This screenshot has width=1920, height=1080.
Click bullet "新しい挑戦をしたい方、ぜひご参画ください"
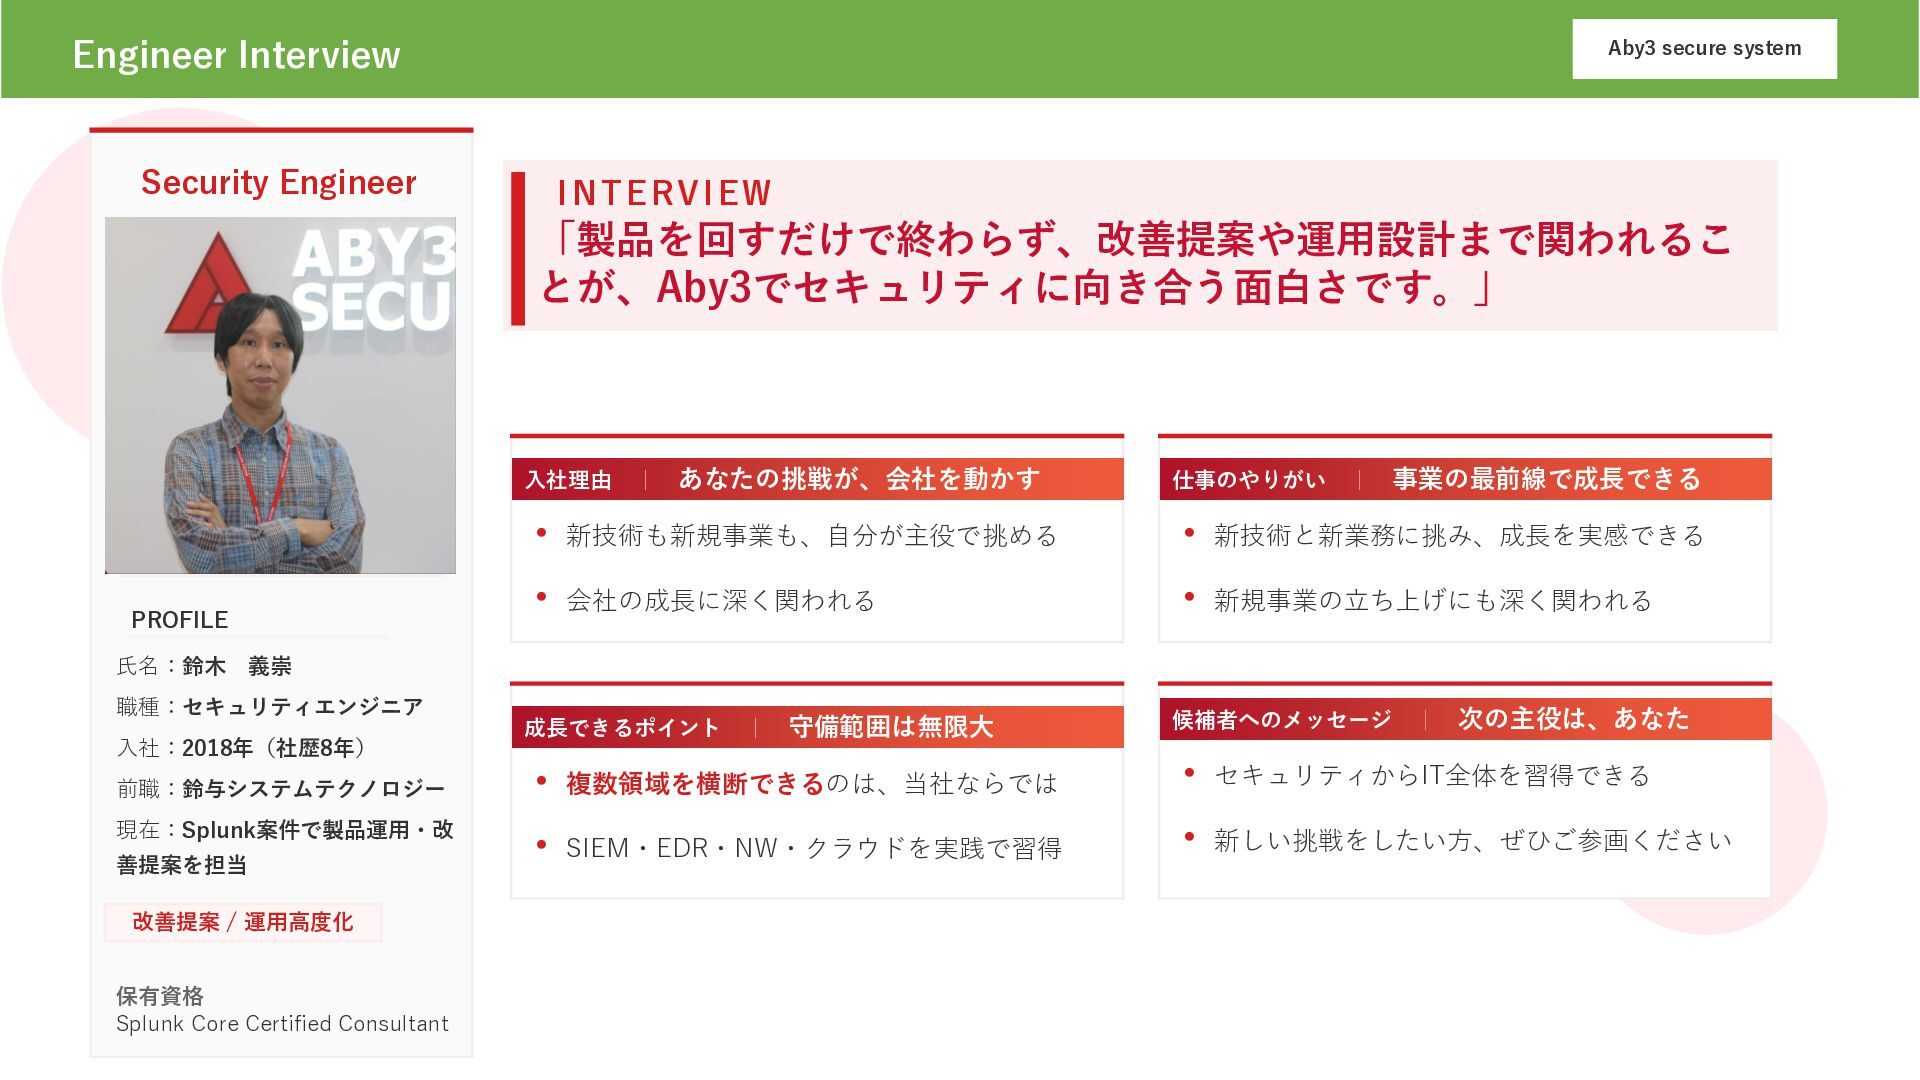click(1473, 841)
